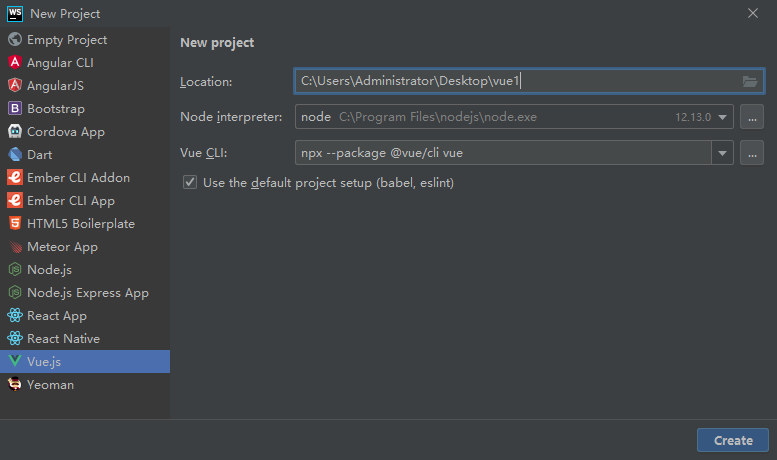Image resolution: width=777 pixels, height=460 pixels.
Task: Click the React Native atom icon
Action: point(15,338)
